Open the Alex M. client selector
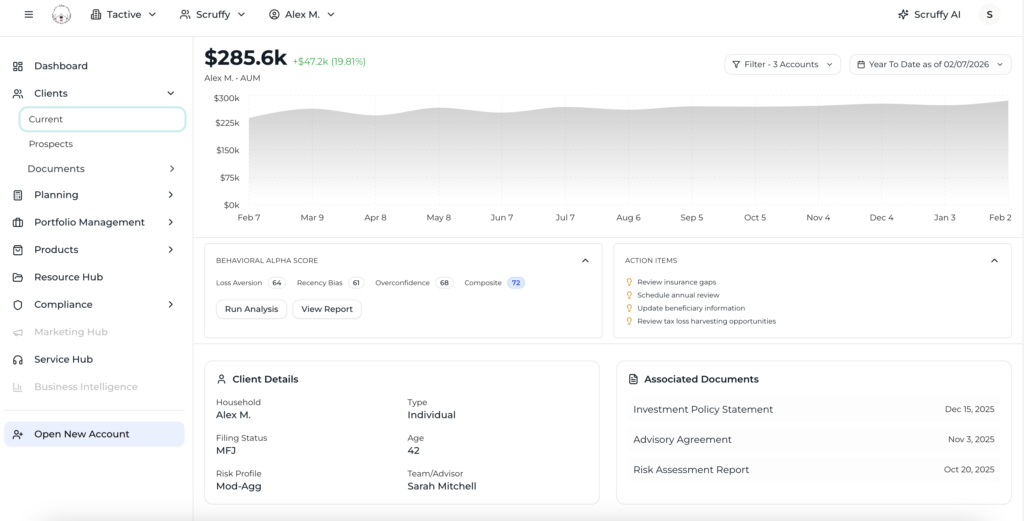The image size is (1024, 521). tap(302, 15)
